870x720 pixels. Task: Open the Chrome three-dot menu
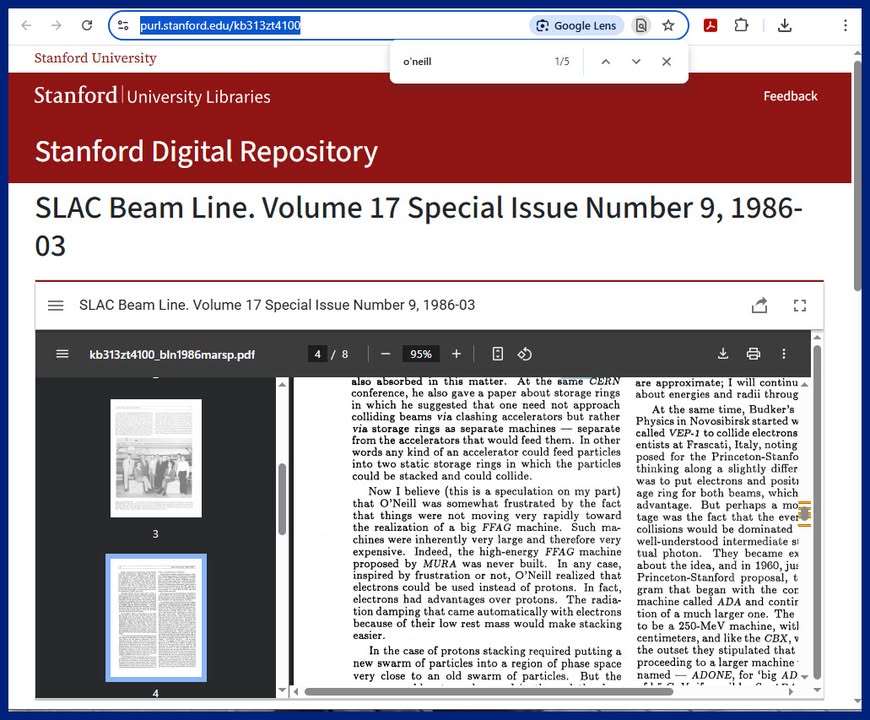pyautogui.click(x=845, y=26)
